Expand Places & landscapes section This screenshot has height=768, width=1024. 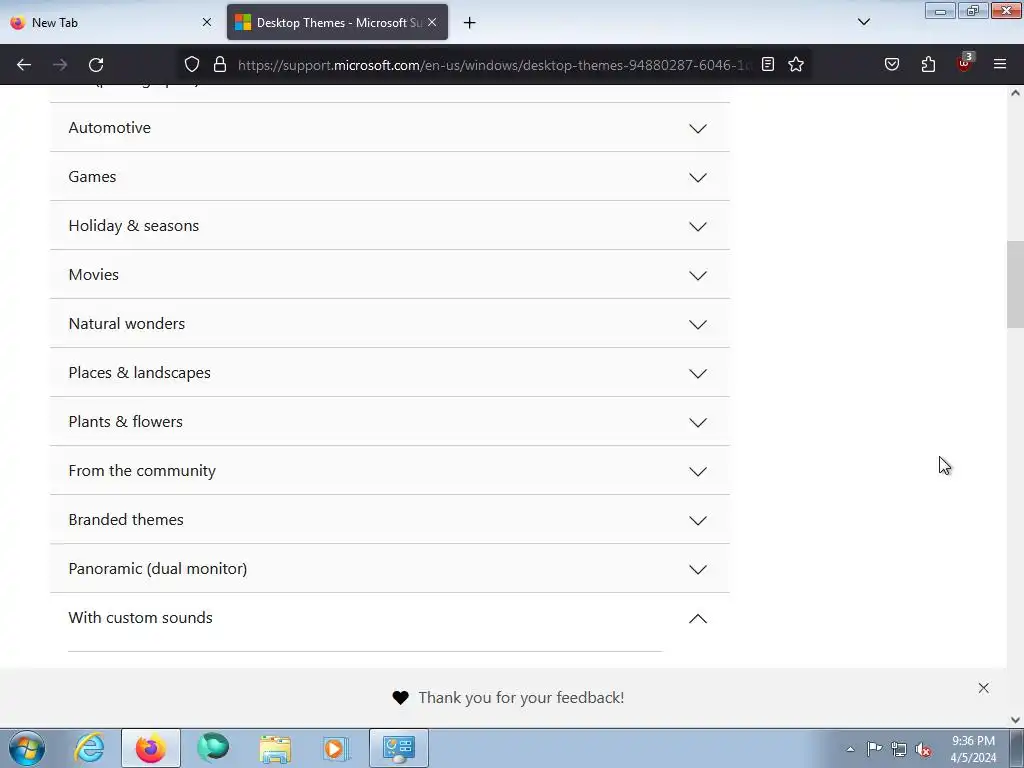pos(390,372)
